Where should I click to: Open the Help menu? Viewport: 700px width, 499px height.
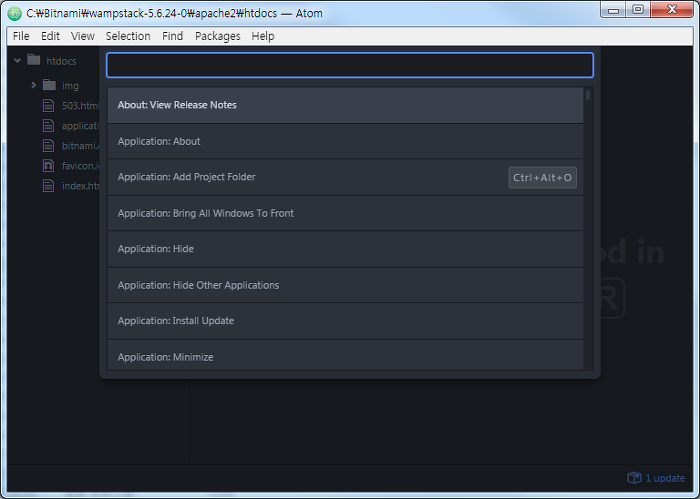(262, 36)
